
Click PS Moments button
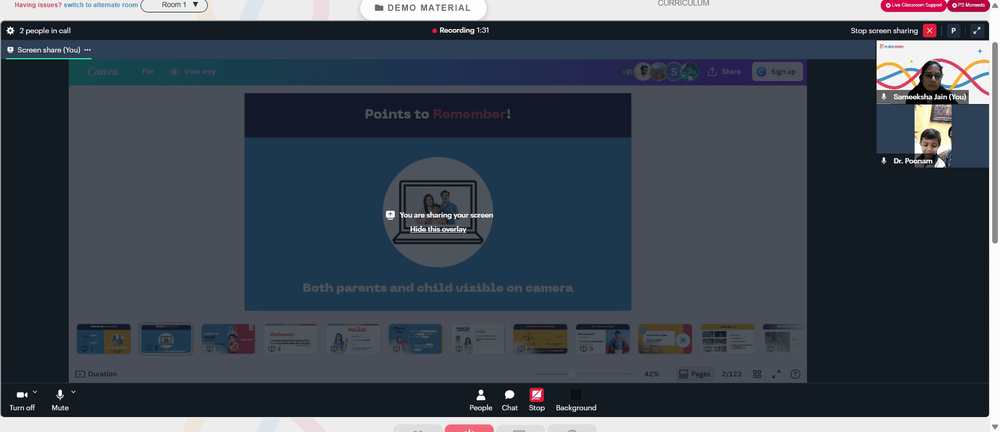point(967,5)
